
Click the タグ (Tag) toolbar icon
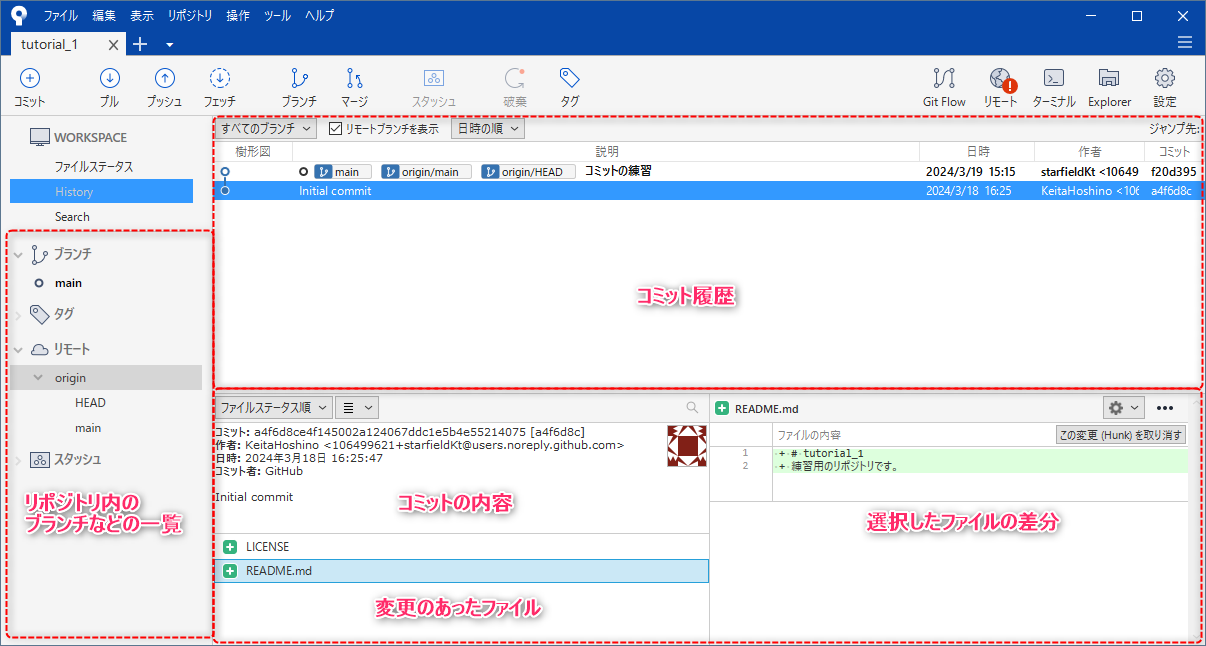point(569,87)
